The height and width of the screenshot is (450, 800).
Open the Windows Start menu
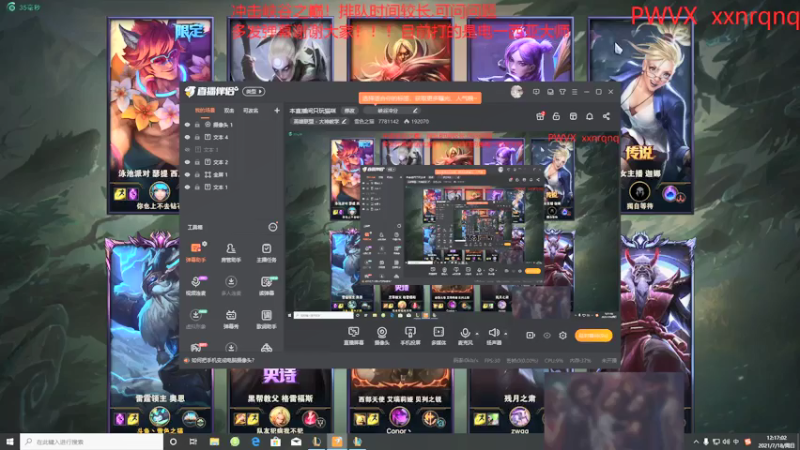pos(10,441)
